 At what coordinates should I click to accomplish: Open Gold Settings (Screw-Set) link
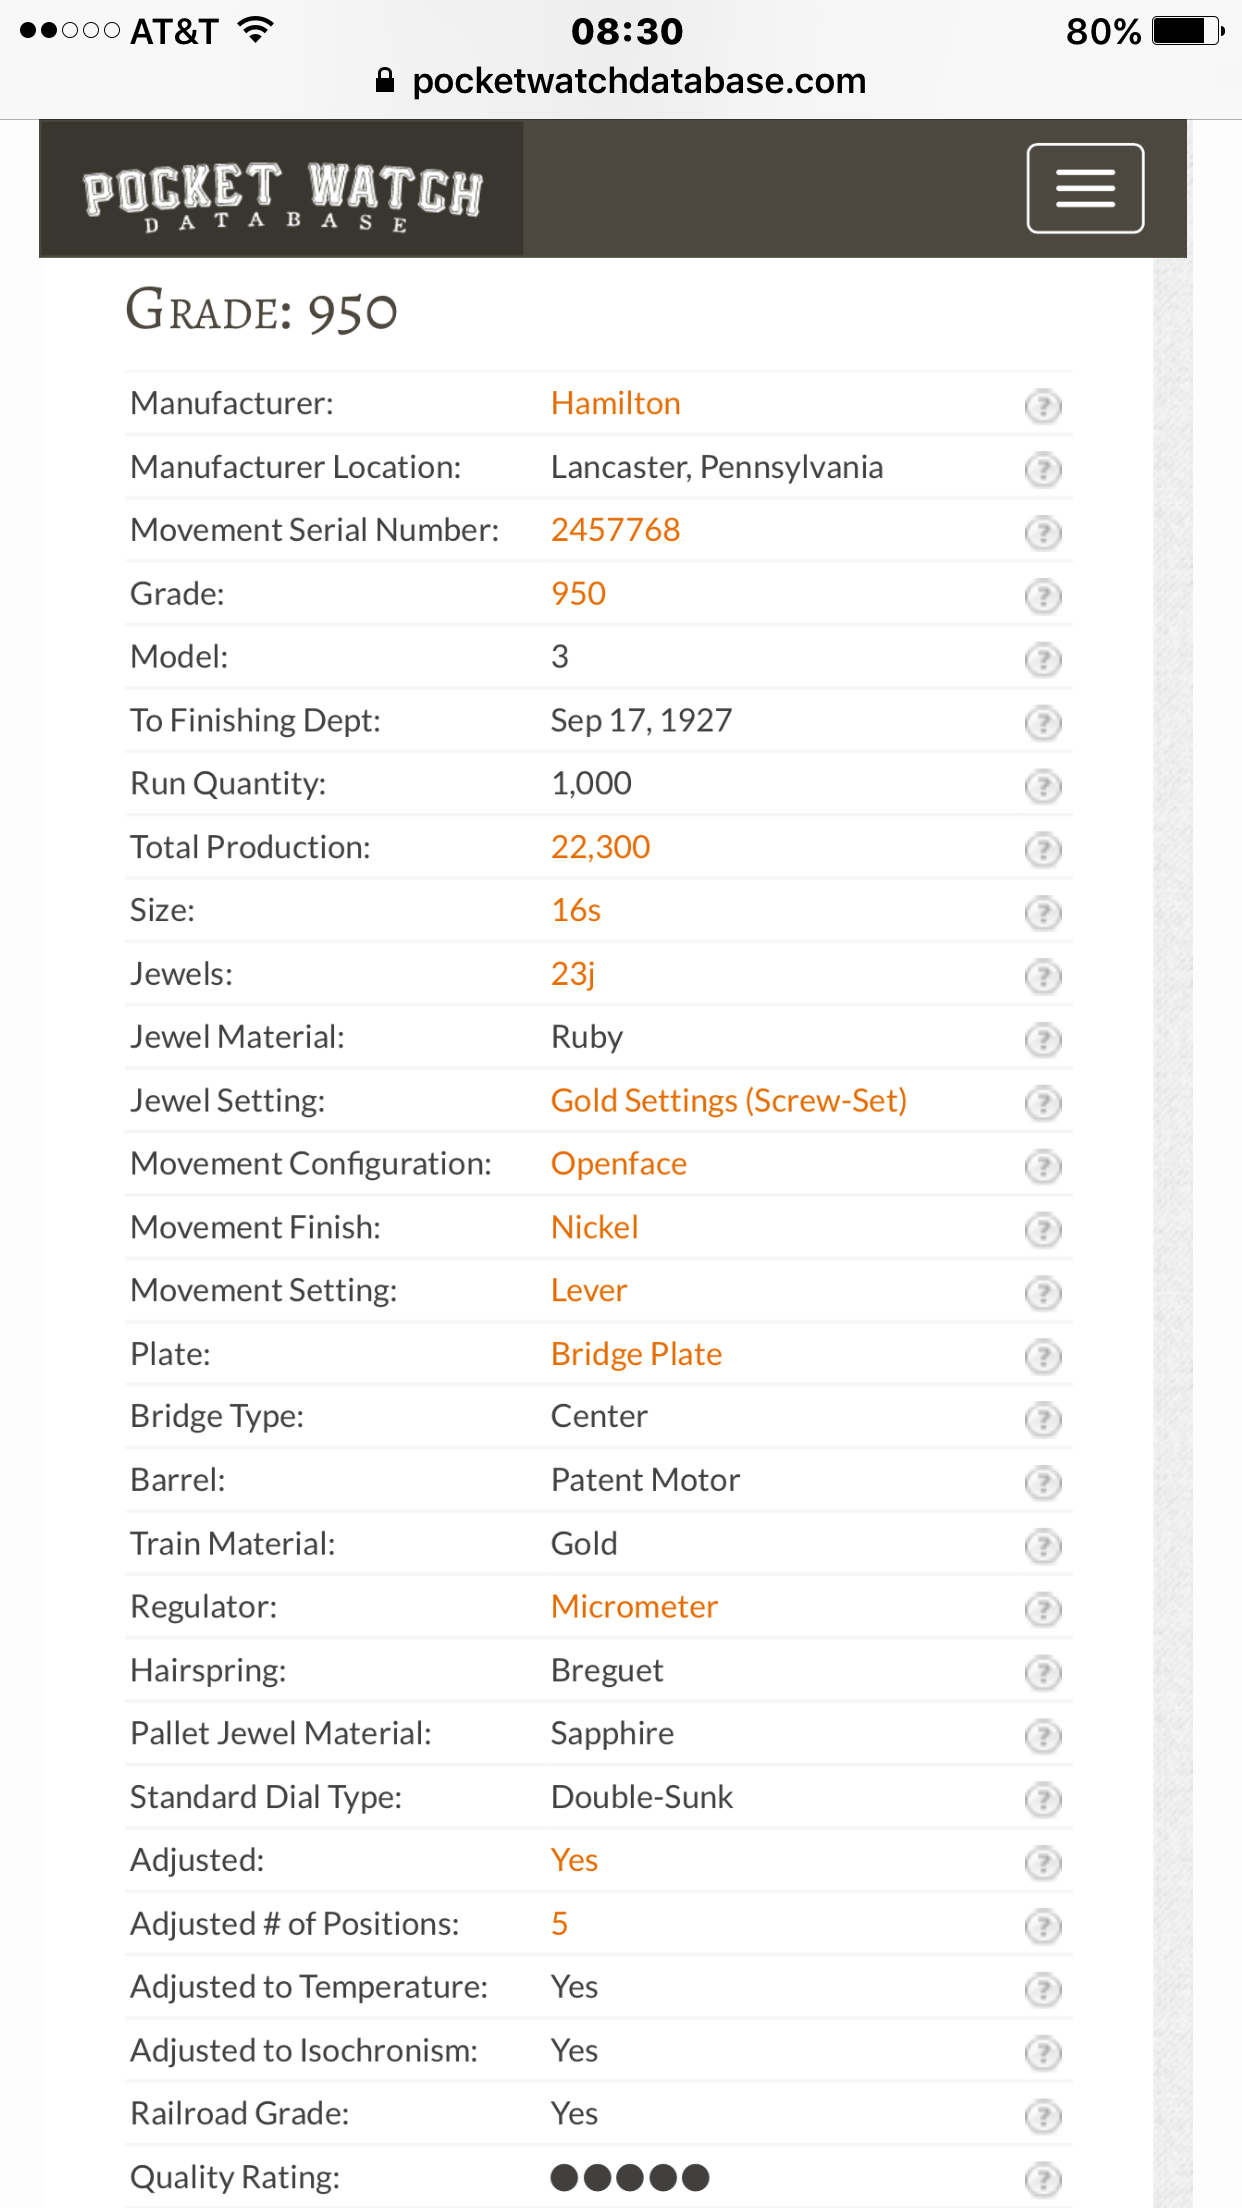coord(728,1100)
